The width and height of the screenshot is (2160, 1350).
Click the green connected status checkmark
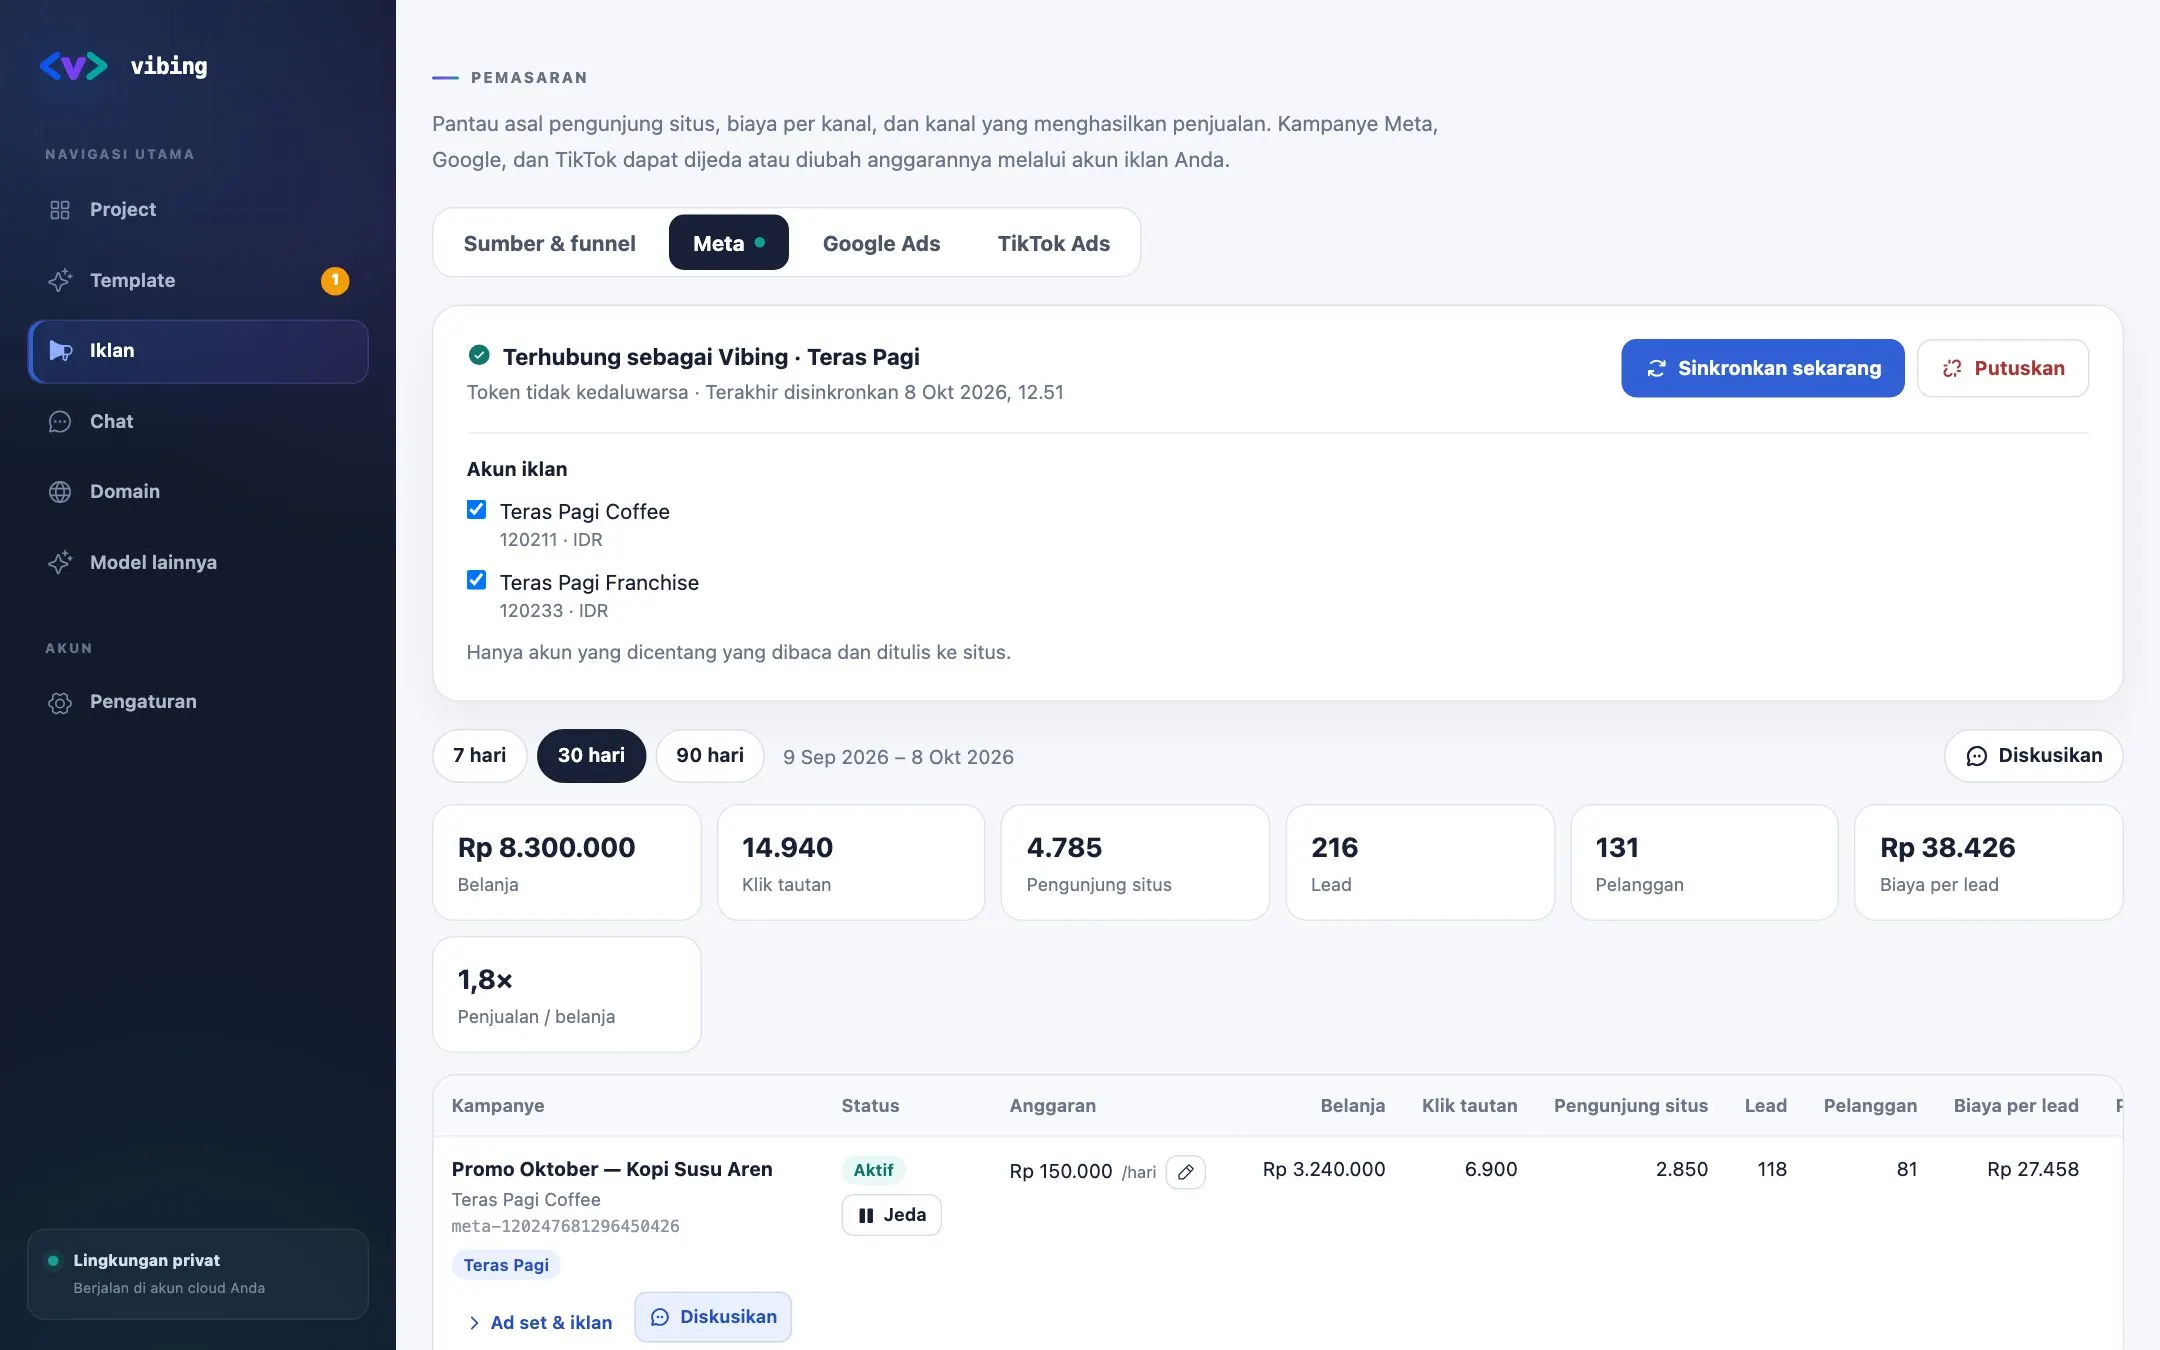479,355
